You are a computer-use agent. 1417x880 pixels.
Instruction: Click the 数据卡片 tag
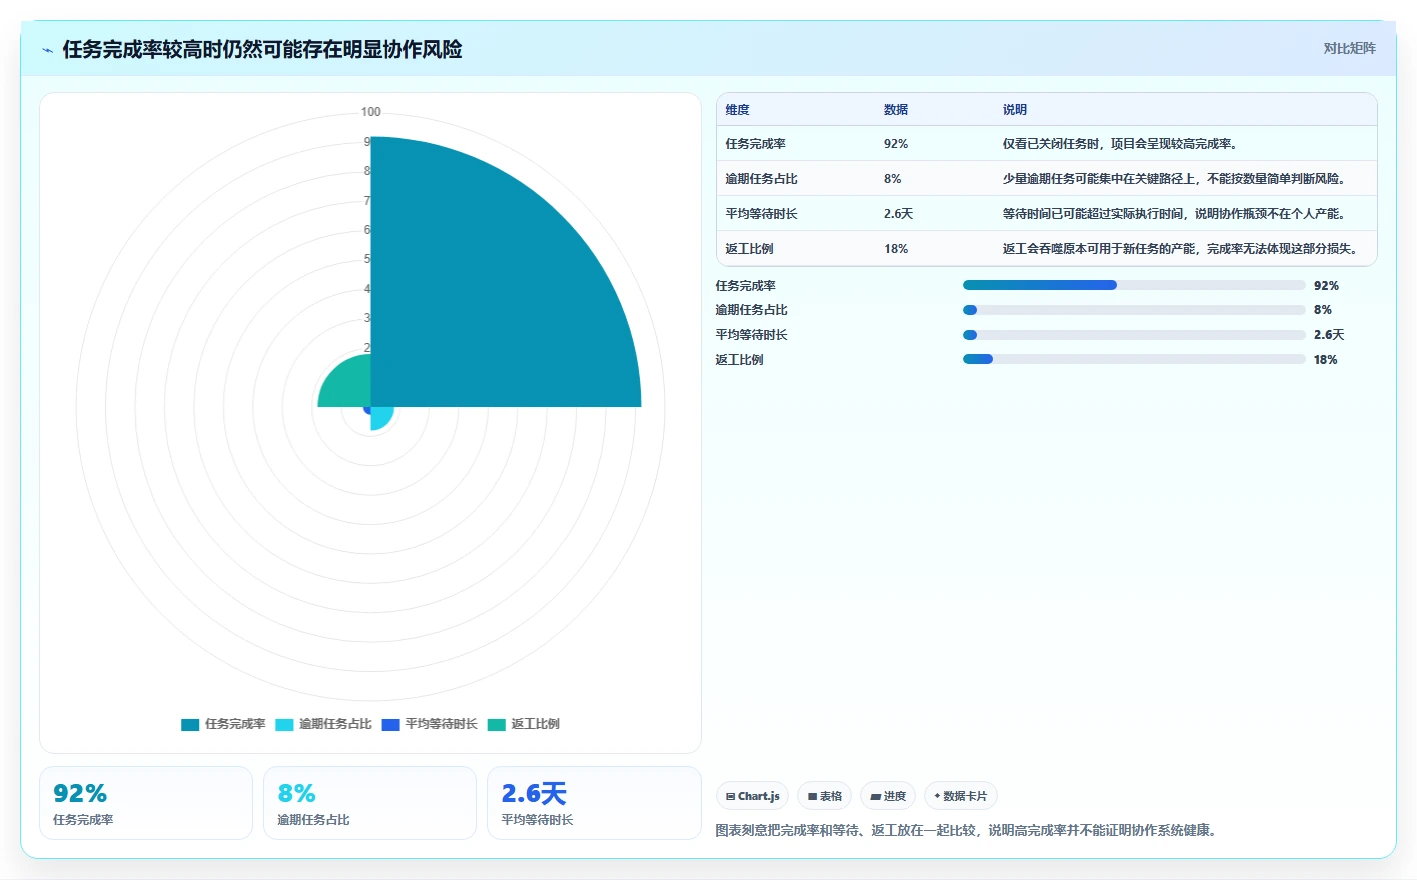961,796
